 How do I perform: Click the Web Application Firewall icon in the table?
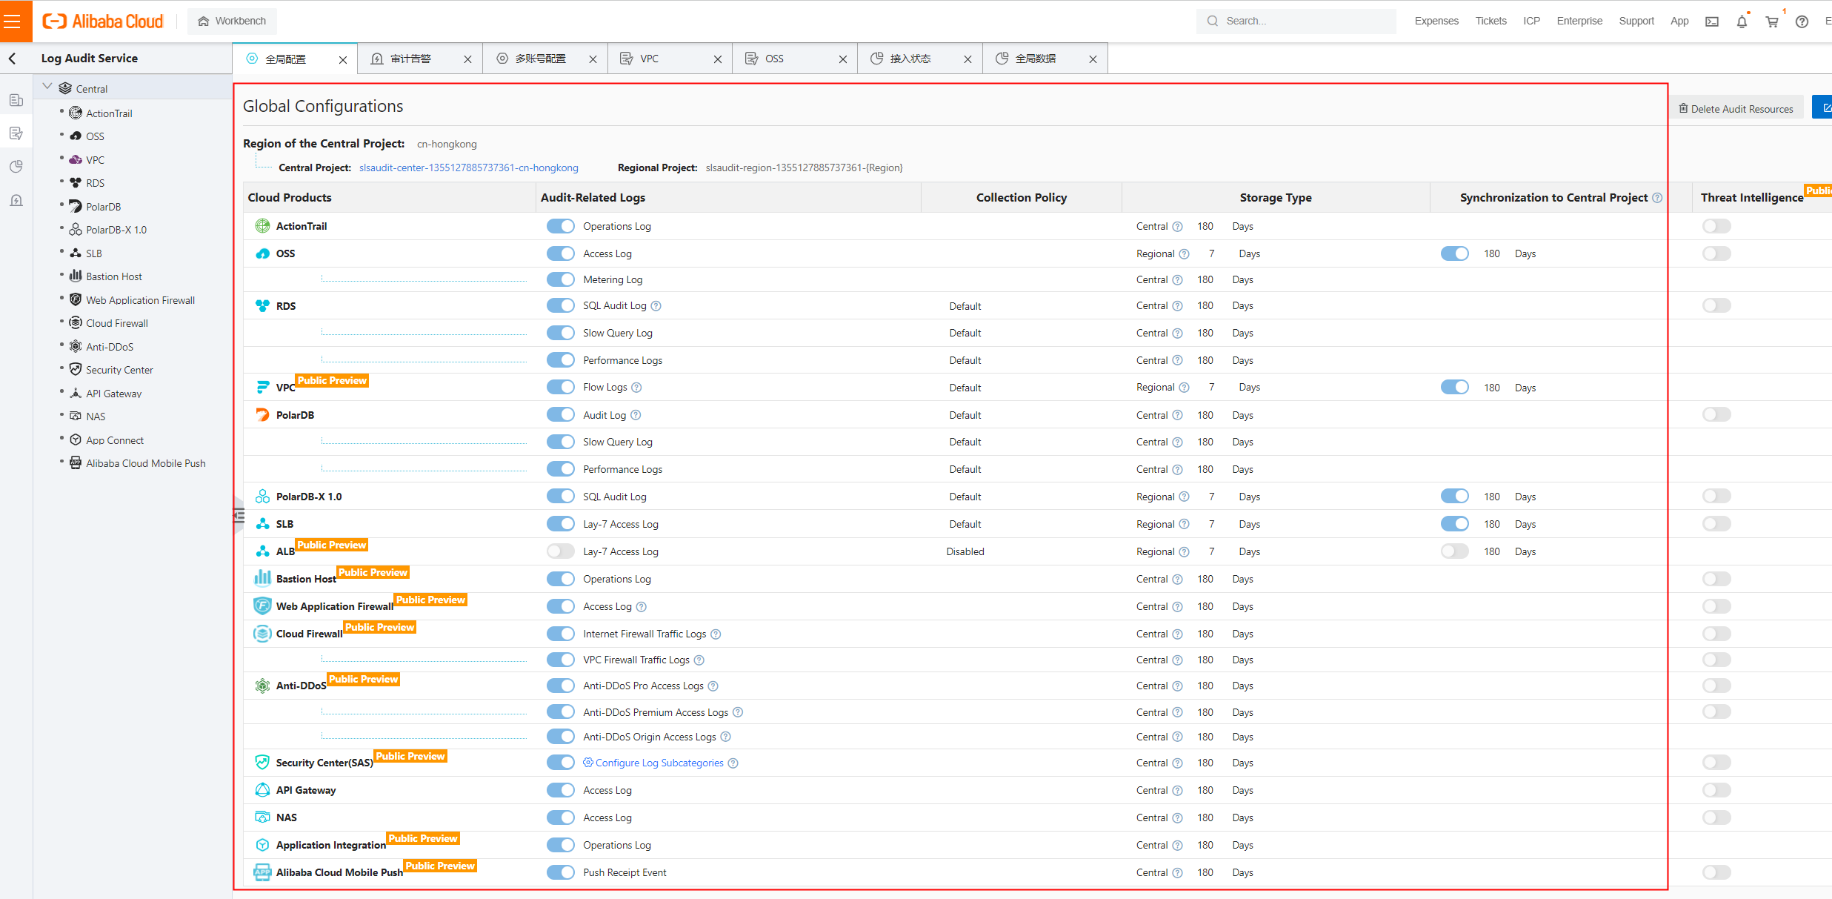pos(262,606)
